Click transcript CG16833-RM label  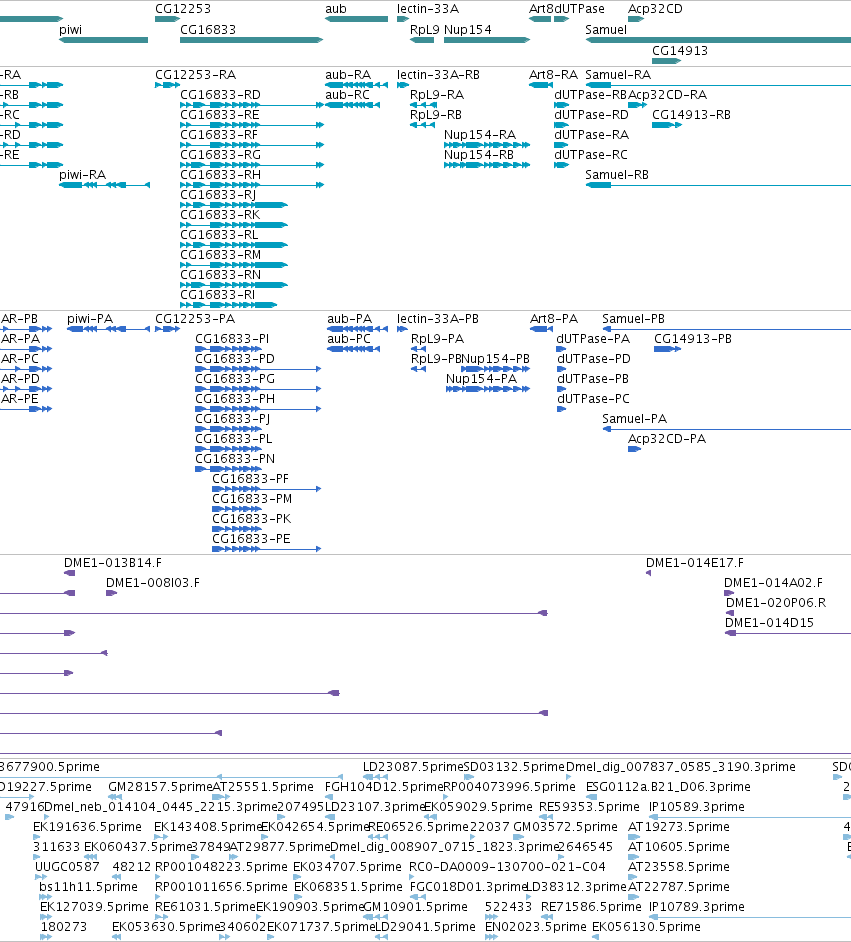point(221,254)
